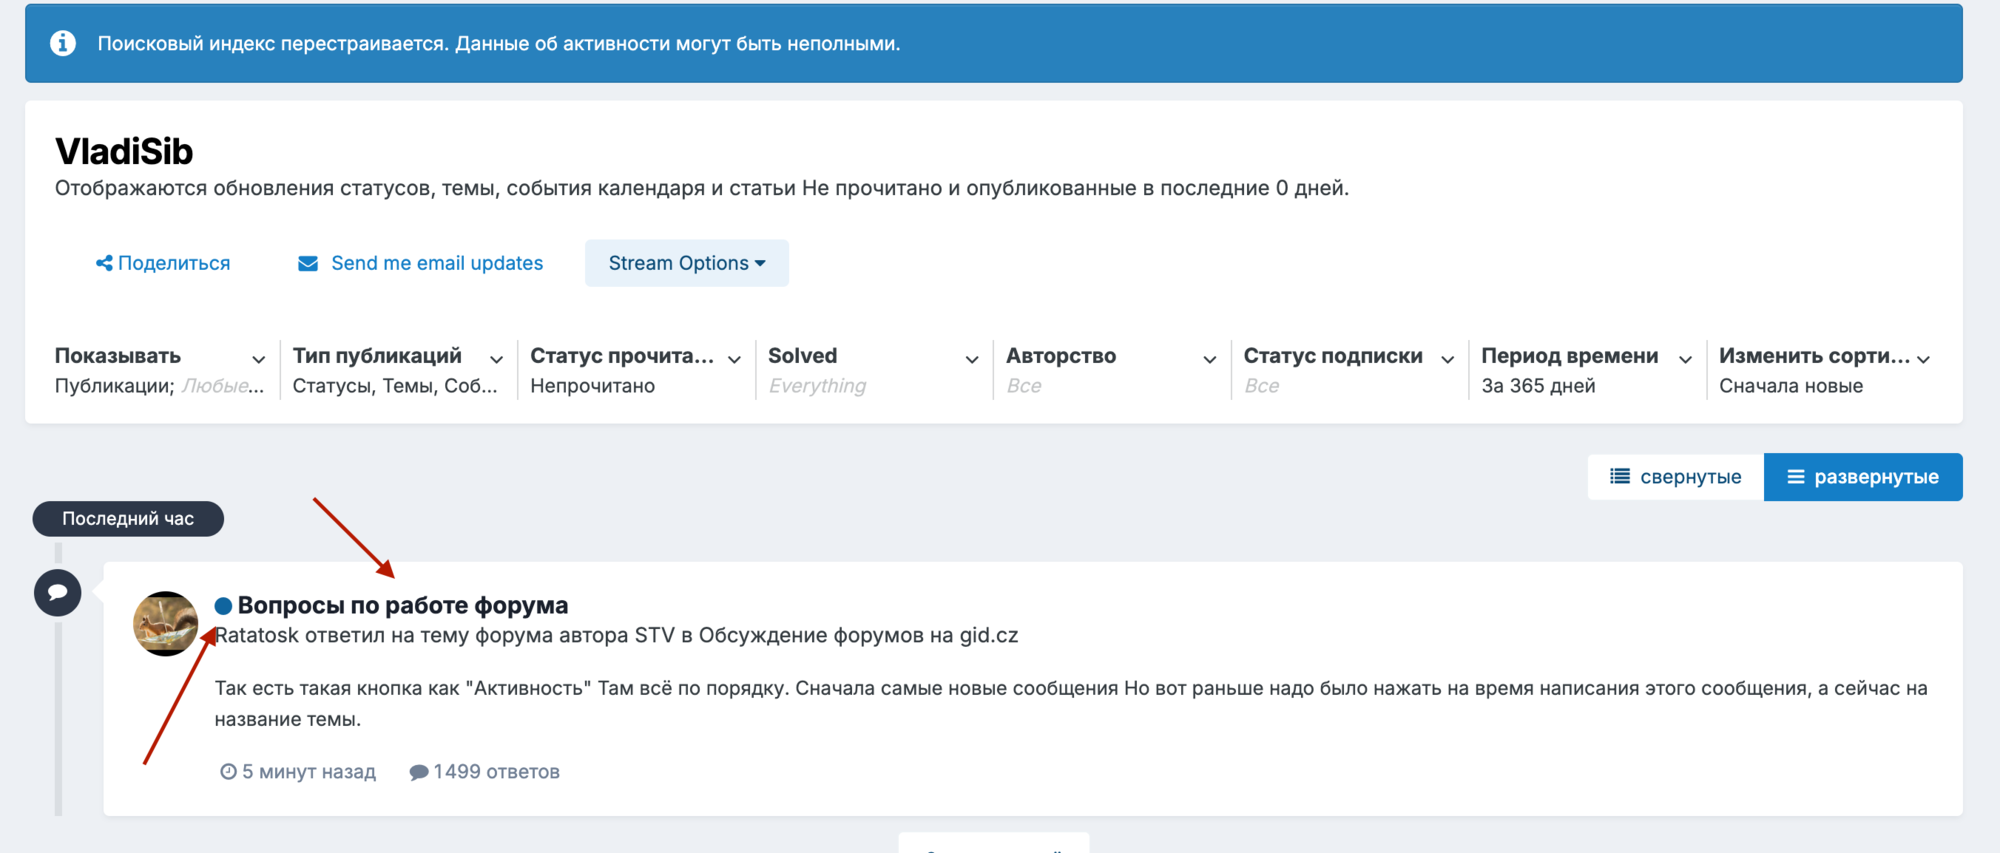
Task: Click the envelope icon for email updates
Action: click(308, 263)
